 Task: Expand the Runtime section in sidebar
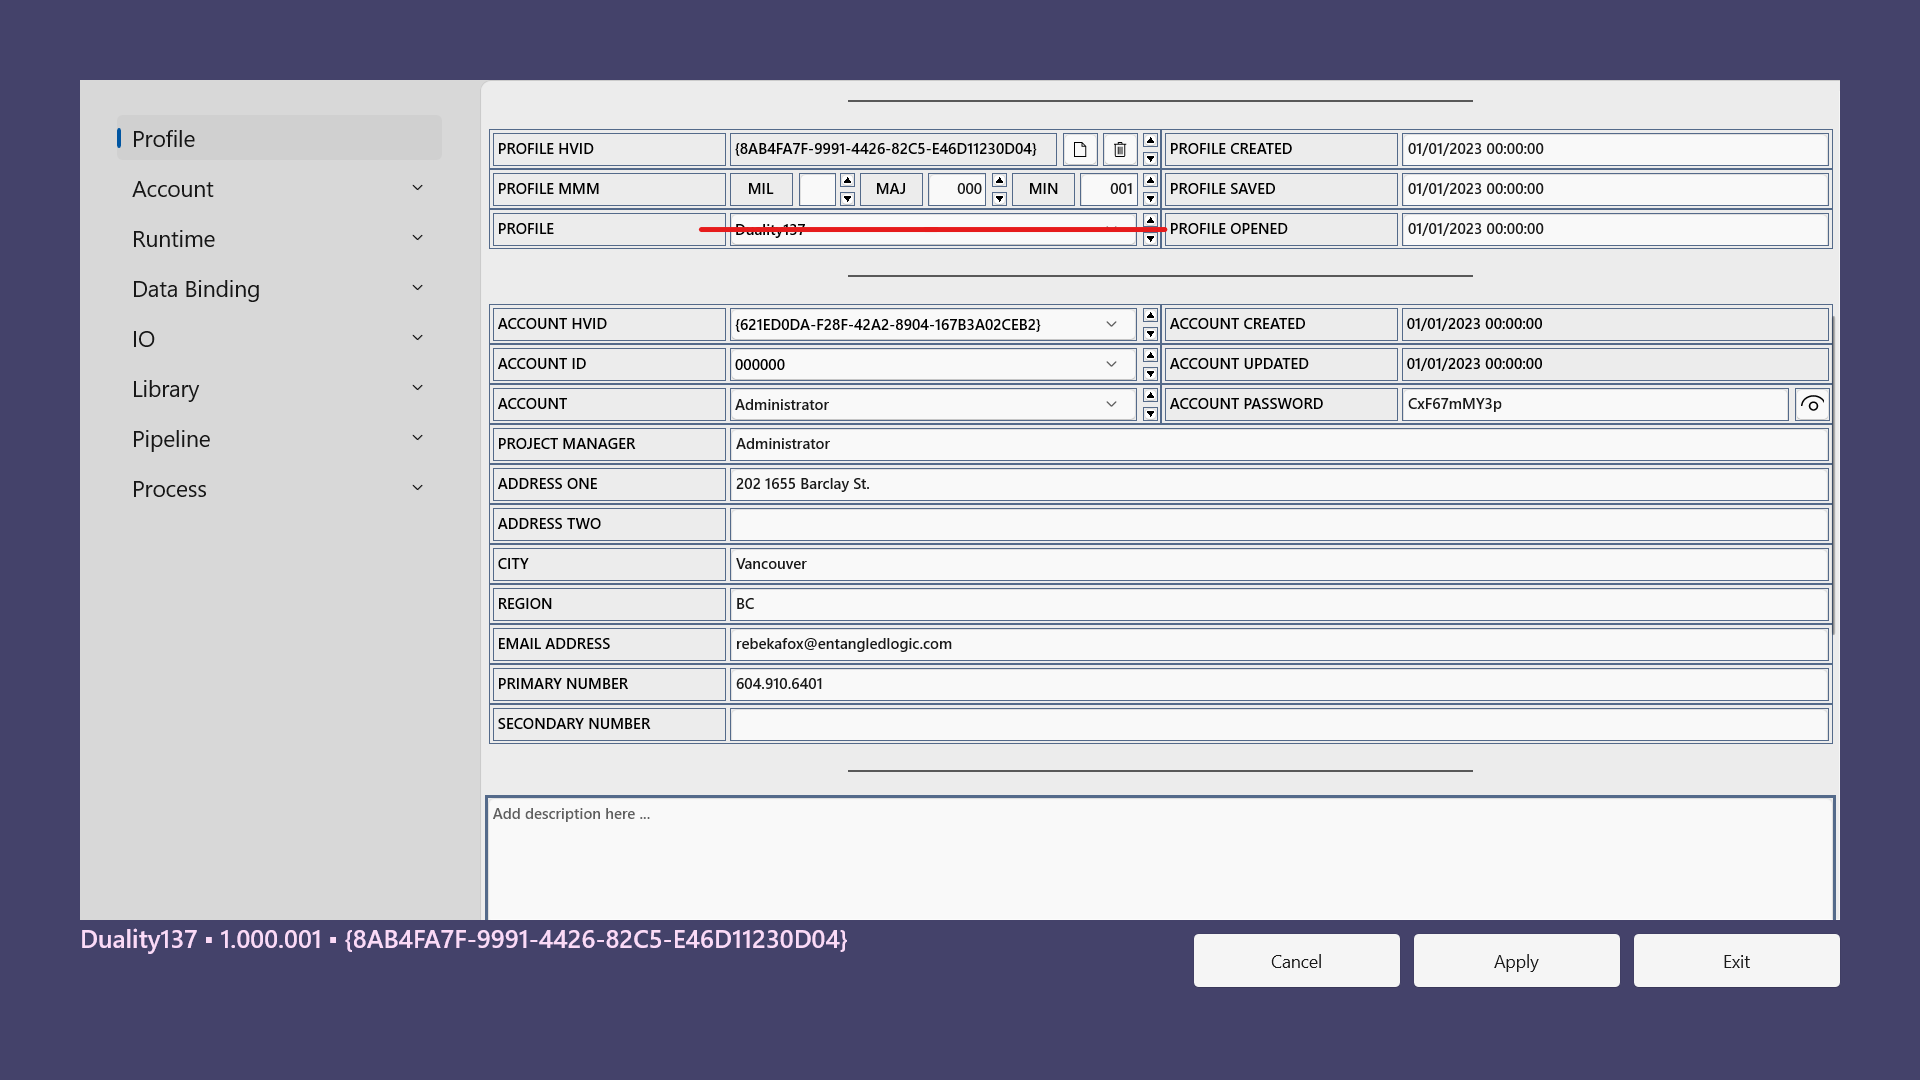point(279,239)
